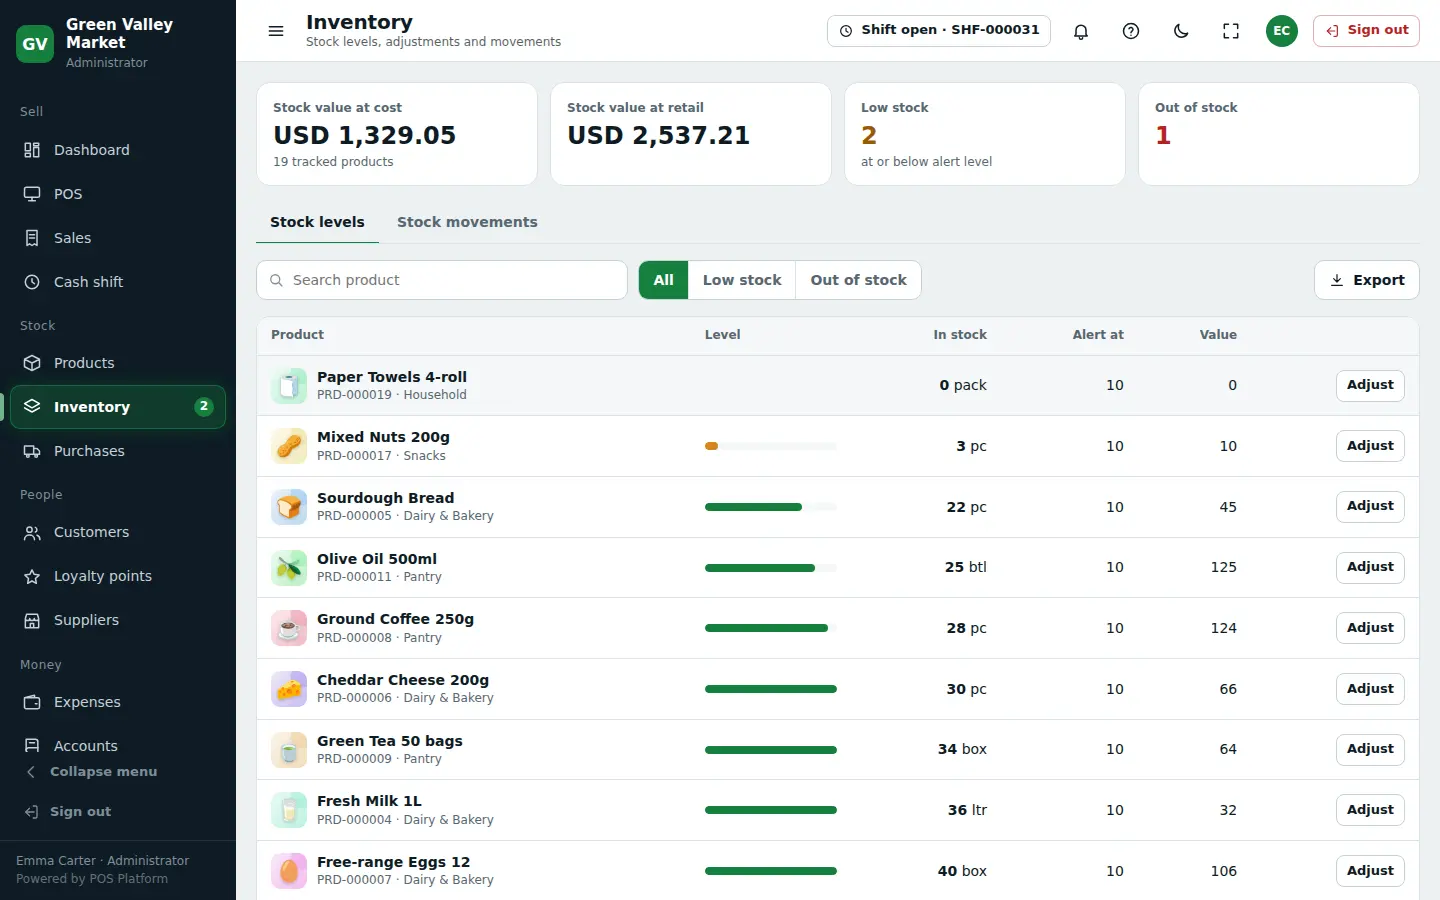Open Suppliers in the sidebar

pyautogui.click(x=118, y=620)
